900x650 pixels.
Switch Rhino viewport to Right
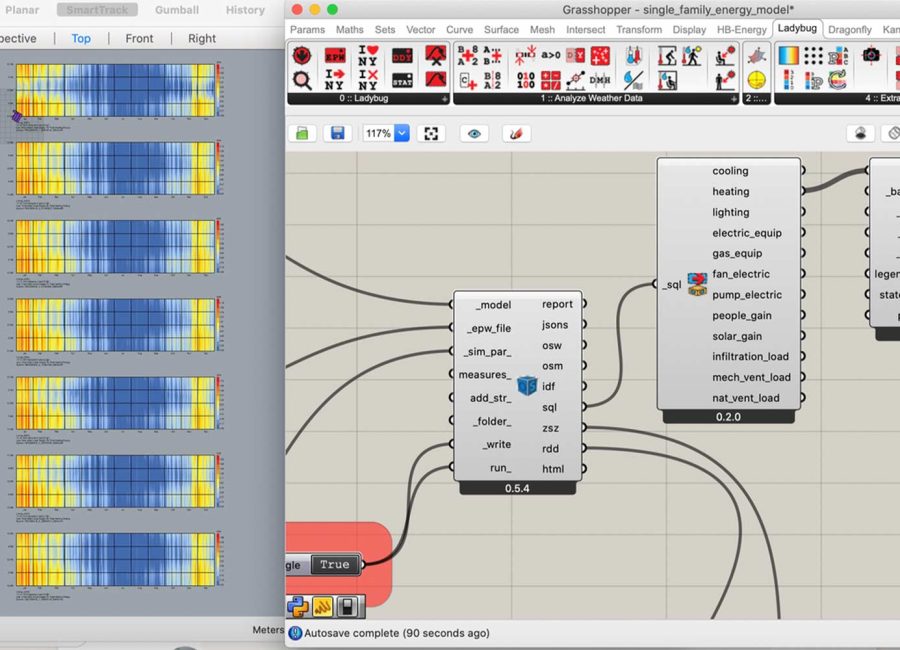click(202, 38)
